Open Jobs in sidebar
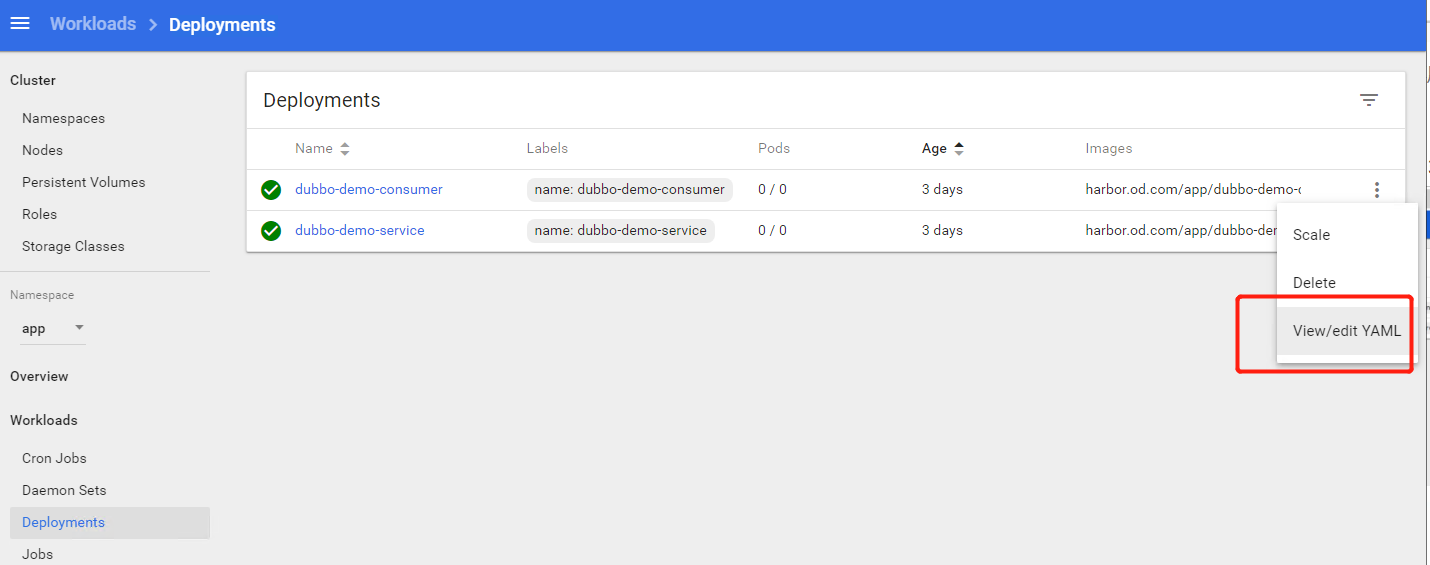Viewport: 1430px width, 565px height. 37,554
